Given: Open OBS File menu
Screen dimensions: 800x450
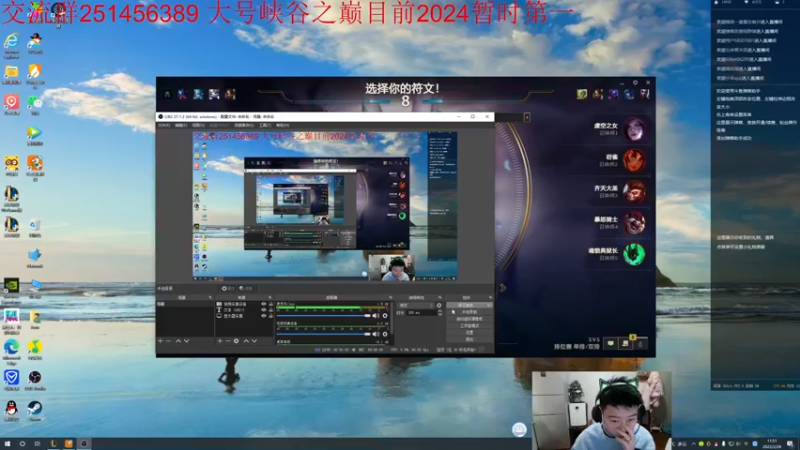Looking at the screenshot, I should click(x=164, y=126).
